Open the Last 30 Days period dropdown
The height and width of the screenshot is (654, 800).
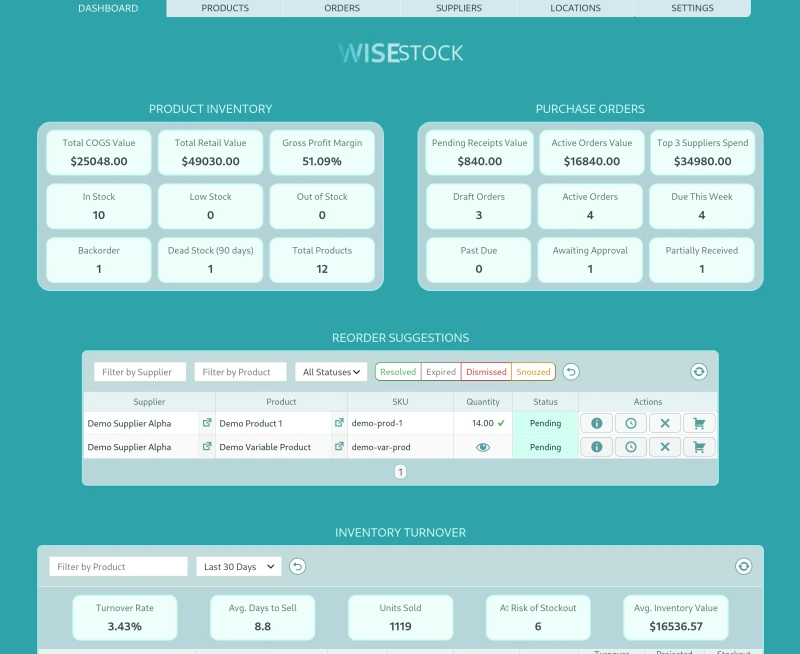(x=239, y=567)
